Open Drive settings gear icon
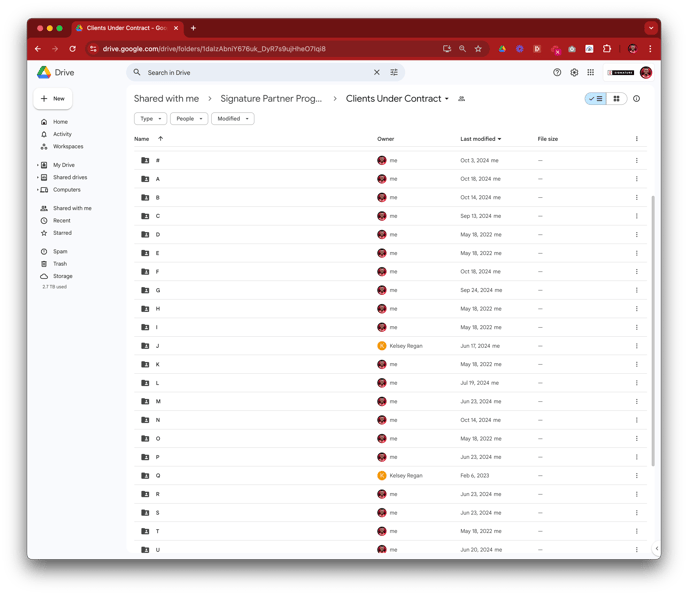 [x=574, y=73]
